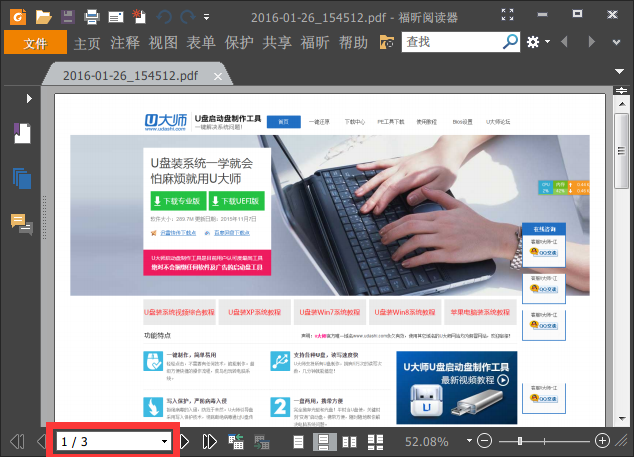Screen dimensions: 634x457
Task: Create new PDF from blank page icon
Action: [139, 17]
